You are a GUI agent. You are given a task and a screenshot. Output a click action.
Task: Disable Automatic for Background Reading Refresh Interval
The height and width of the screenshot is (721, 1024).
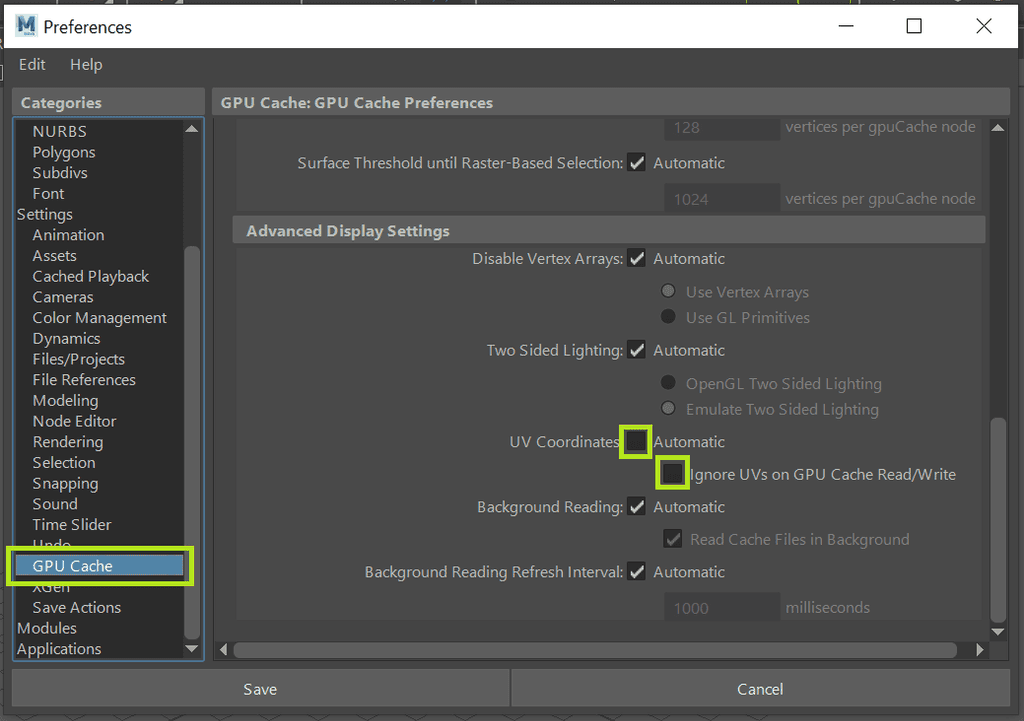tap(637, 571)
